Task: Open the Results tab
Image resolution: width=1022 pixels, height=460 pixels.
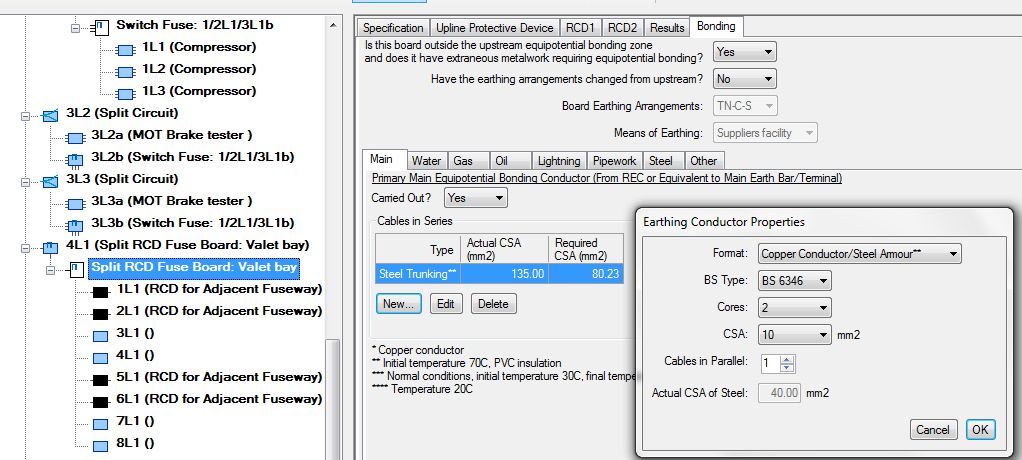Action: pyautogui.click(x=667, y=28)
